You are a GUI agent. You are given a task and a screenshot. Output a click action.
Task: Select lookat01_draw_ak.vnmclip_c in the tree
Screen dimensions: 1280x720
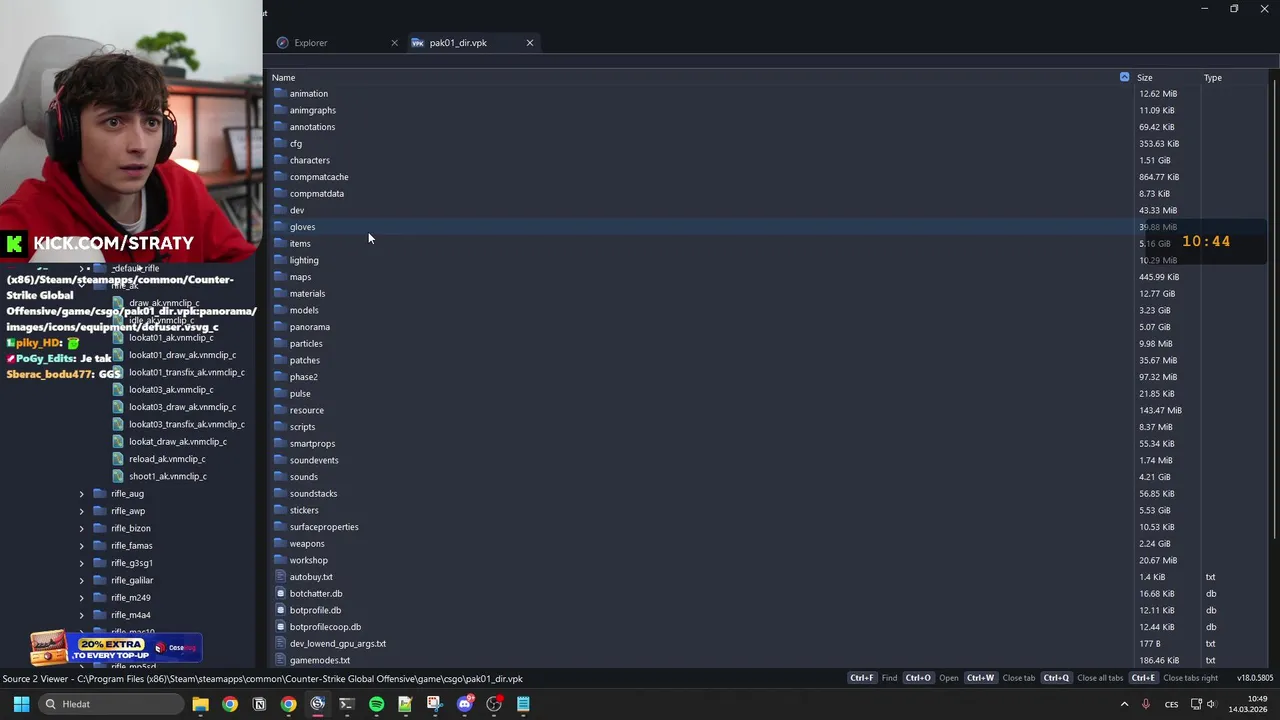[182, 355]
